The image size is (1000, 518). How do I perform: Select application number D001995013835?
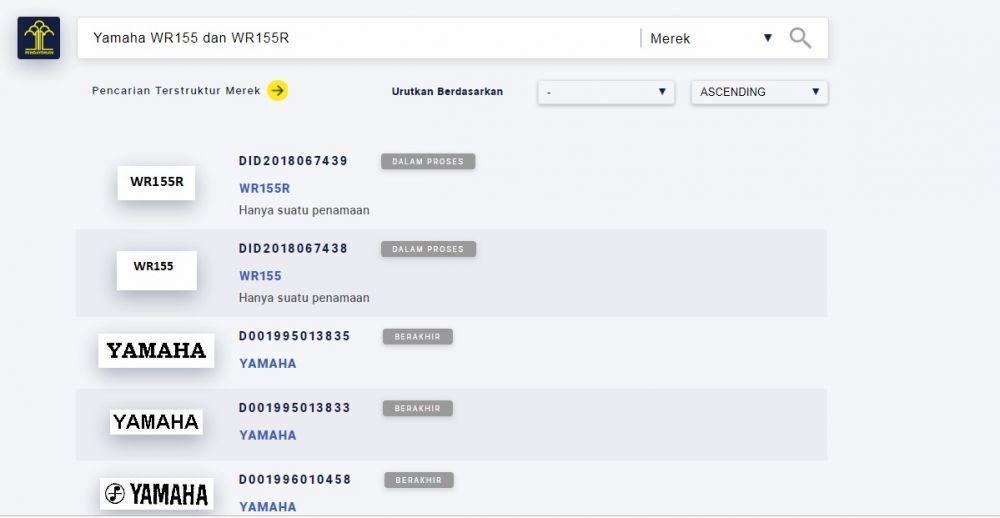(x=295, y=336)
